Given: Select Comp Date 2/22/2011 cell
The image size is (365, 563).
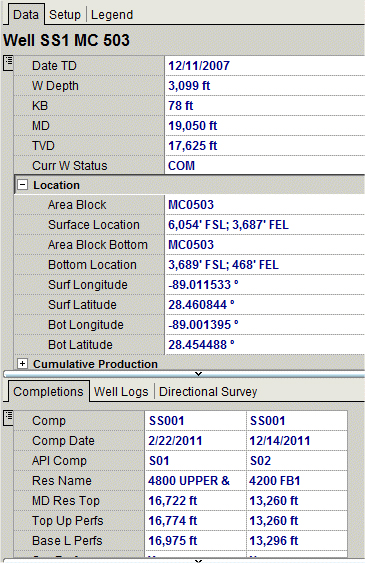Looking at the screenshot, I should 196,441.
